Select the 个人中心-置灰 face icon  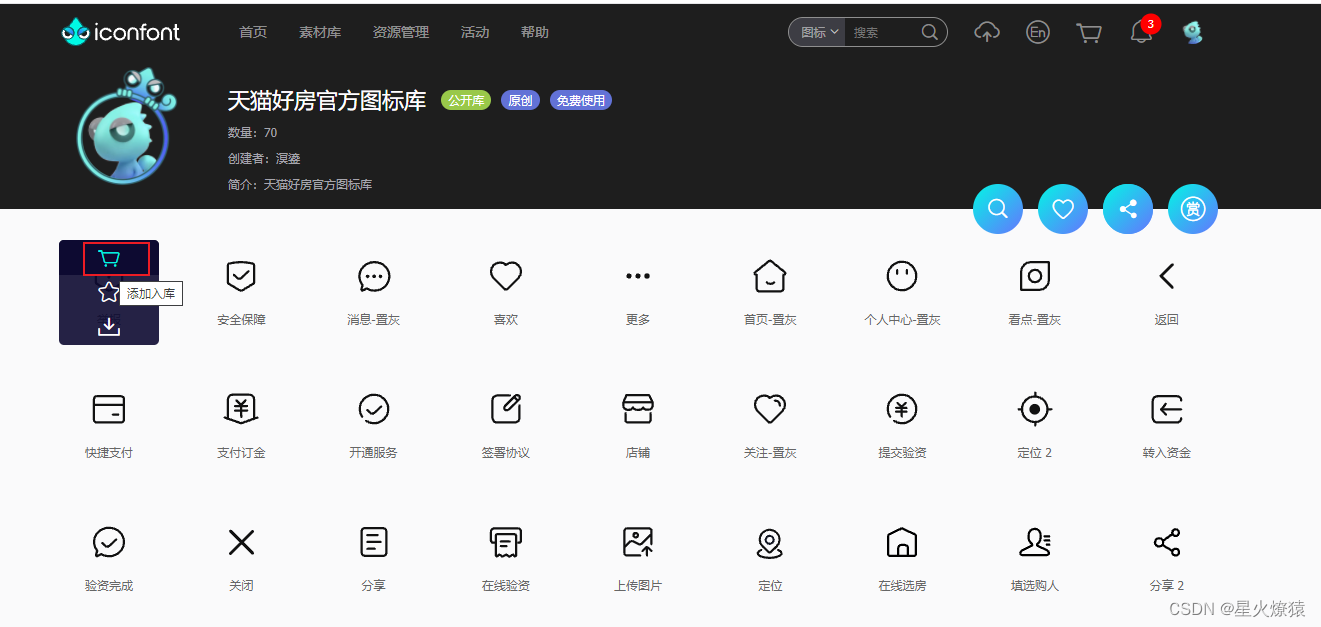tap(902, 276)
